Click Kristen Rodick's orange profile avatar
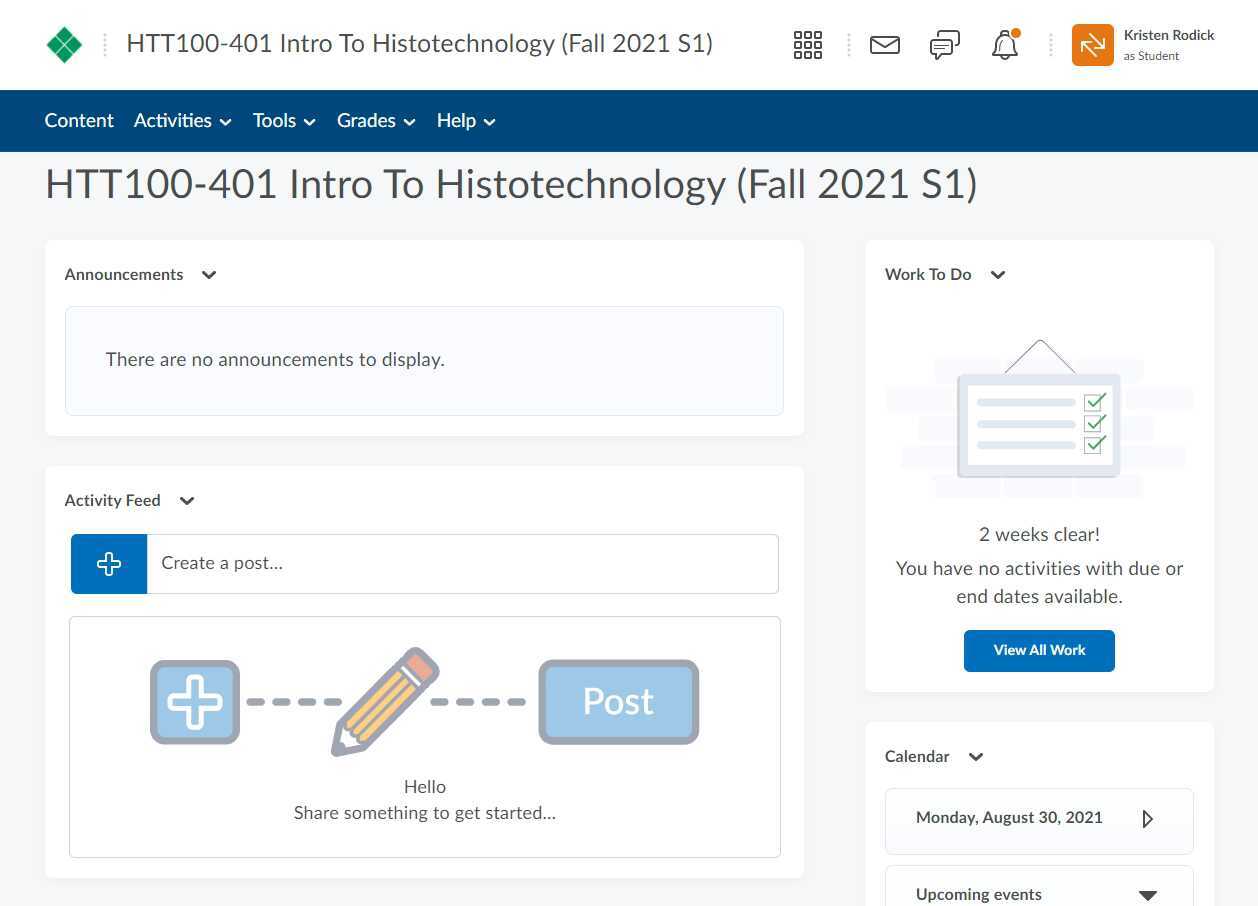Image resolution: width=1258 pixels, height=906 pixels. point(1092,45)
